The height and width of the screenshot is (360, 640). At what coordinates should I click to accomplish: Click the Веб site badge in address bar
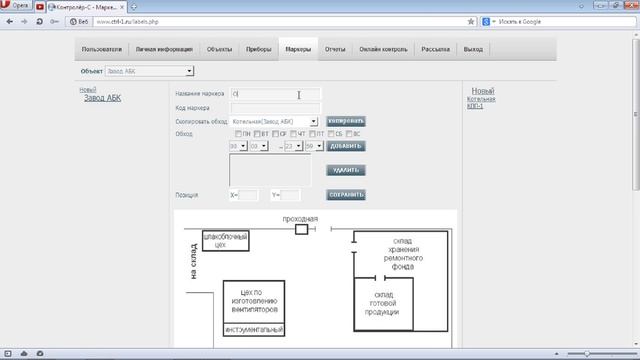coord(79,22)
